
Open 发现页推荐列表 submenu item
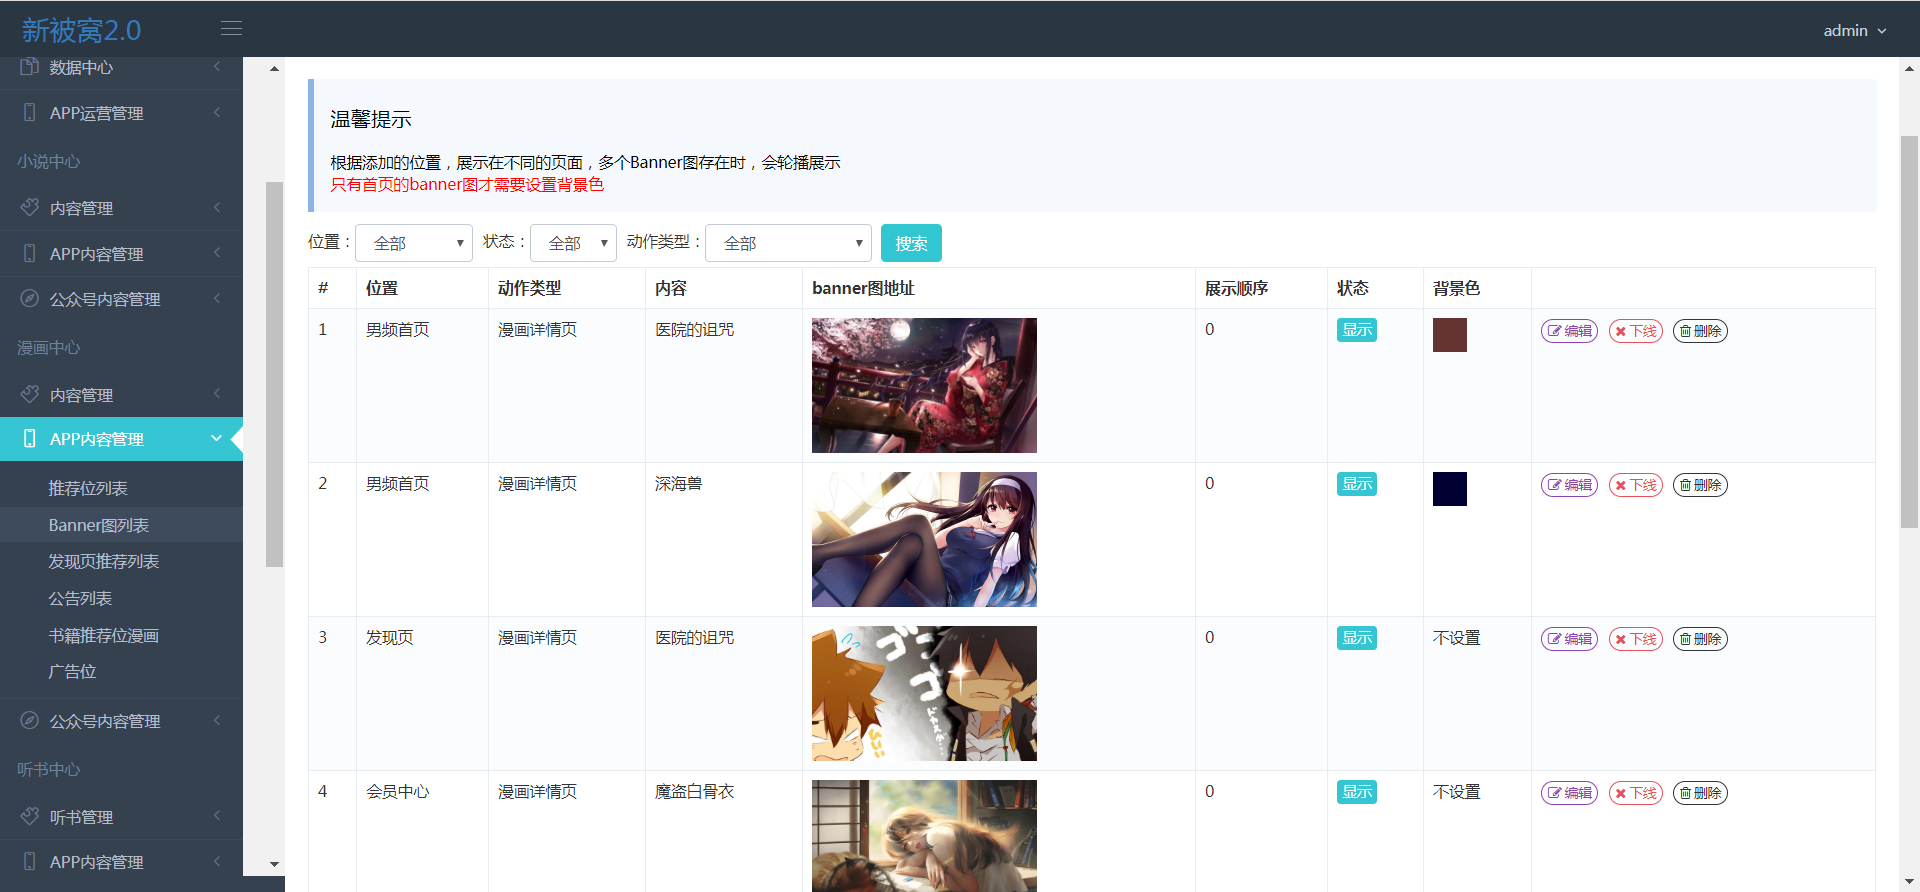click(x=104, y=561)
